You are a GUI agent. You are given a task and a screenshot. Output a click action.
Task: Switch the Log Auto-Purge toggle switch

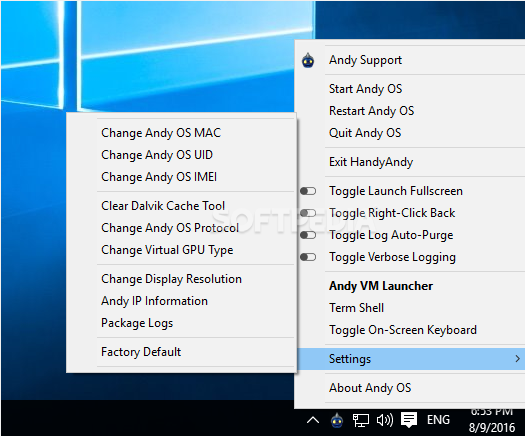coord(308,235)
